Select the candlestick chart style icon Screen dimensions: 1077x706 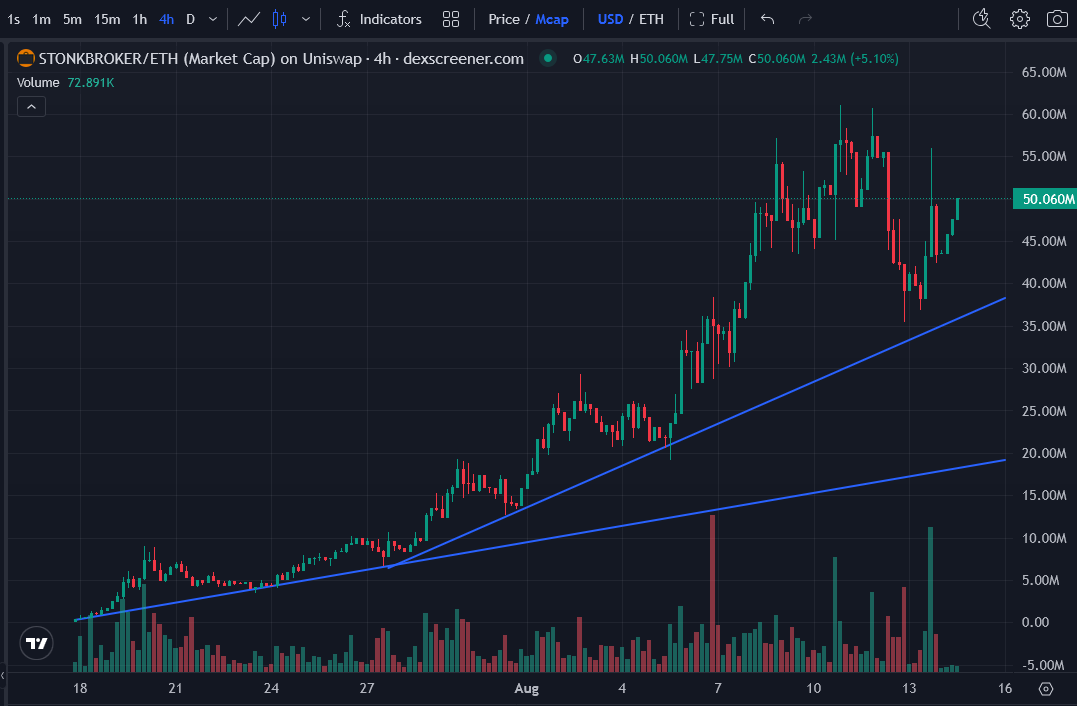click(x=280, y=19)
